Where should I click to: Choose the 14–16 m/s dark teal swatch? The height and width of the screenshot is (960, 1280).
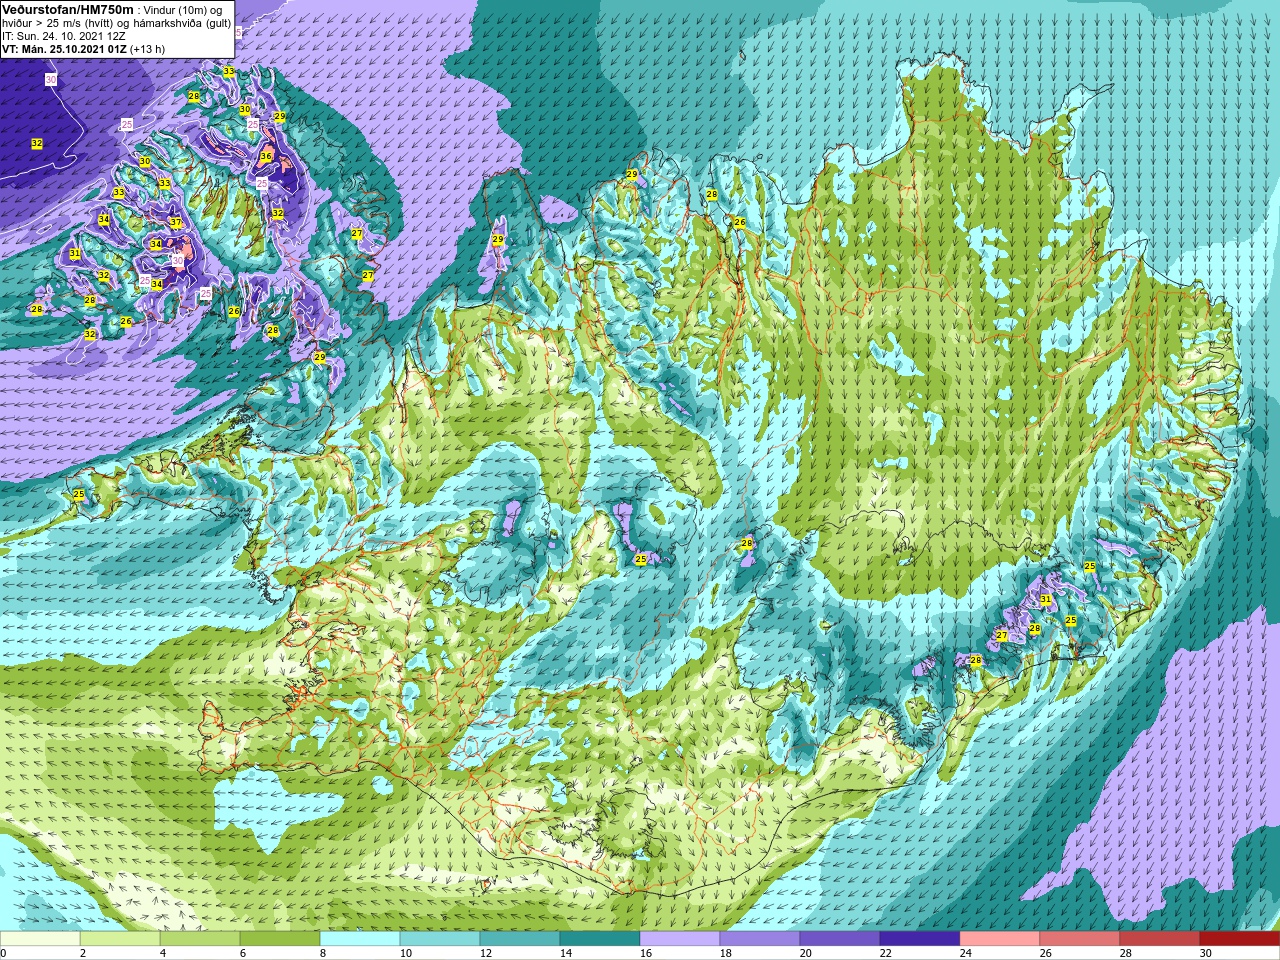click(600, 939)
